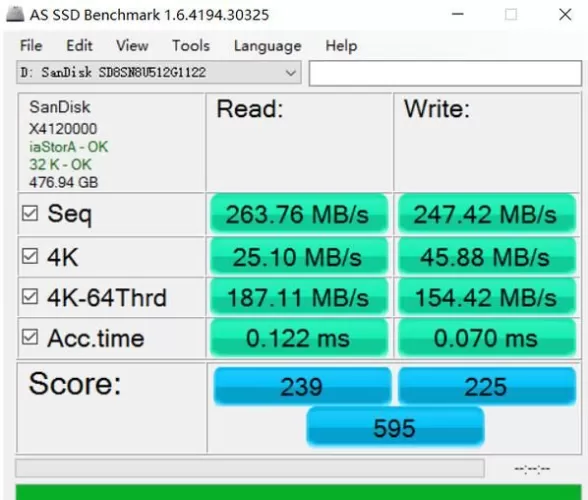Screen dimensions: 588x500
Task: Open the Help menu
Action: coord(341,46)
